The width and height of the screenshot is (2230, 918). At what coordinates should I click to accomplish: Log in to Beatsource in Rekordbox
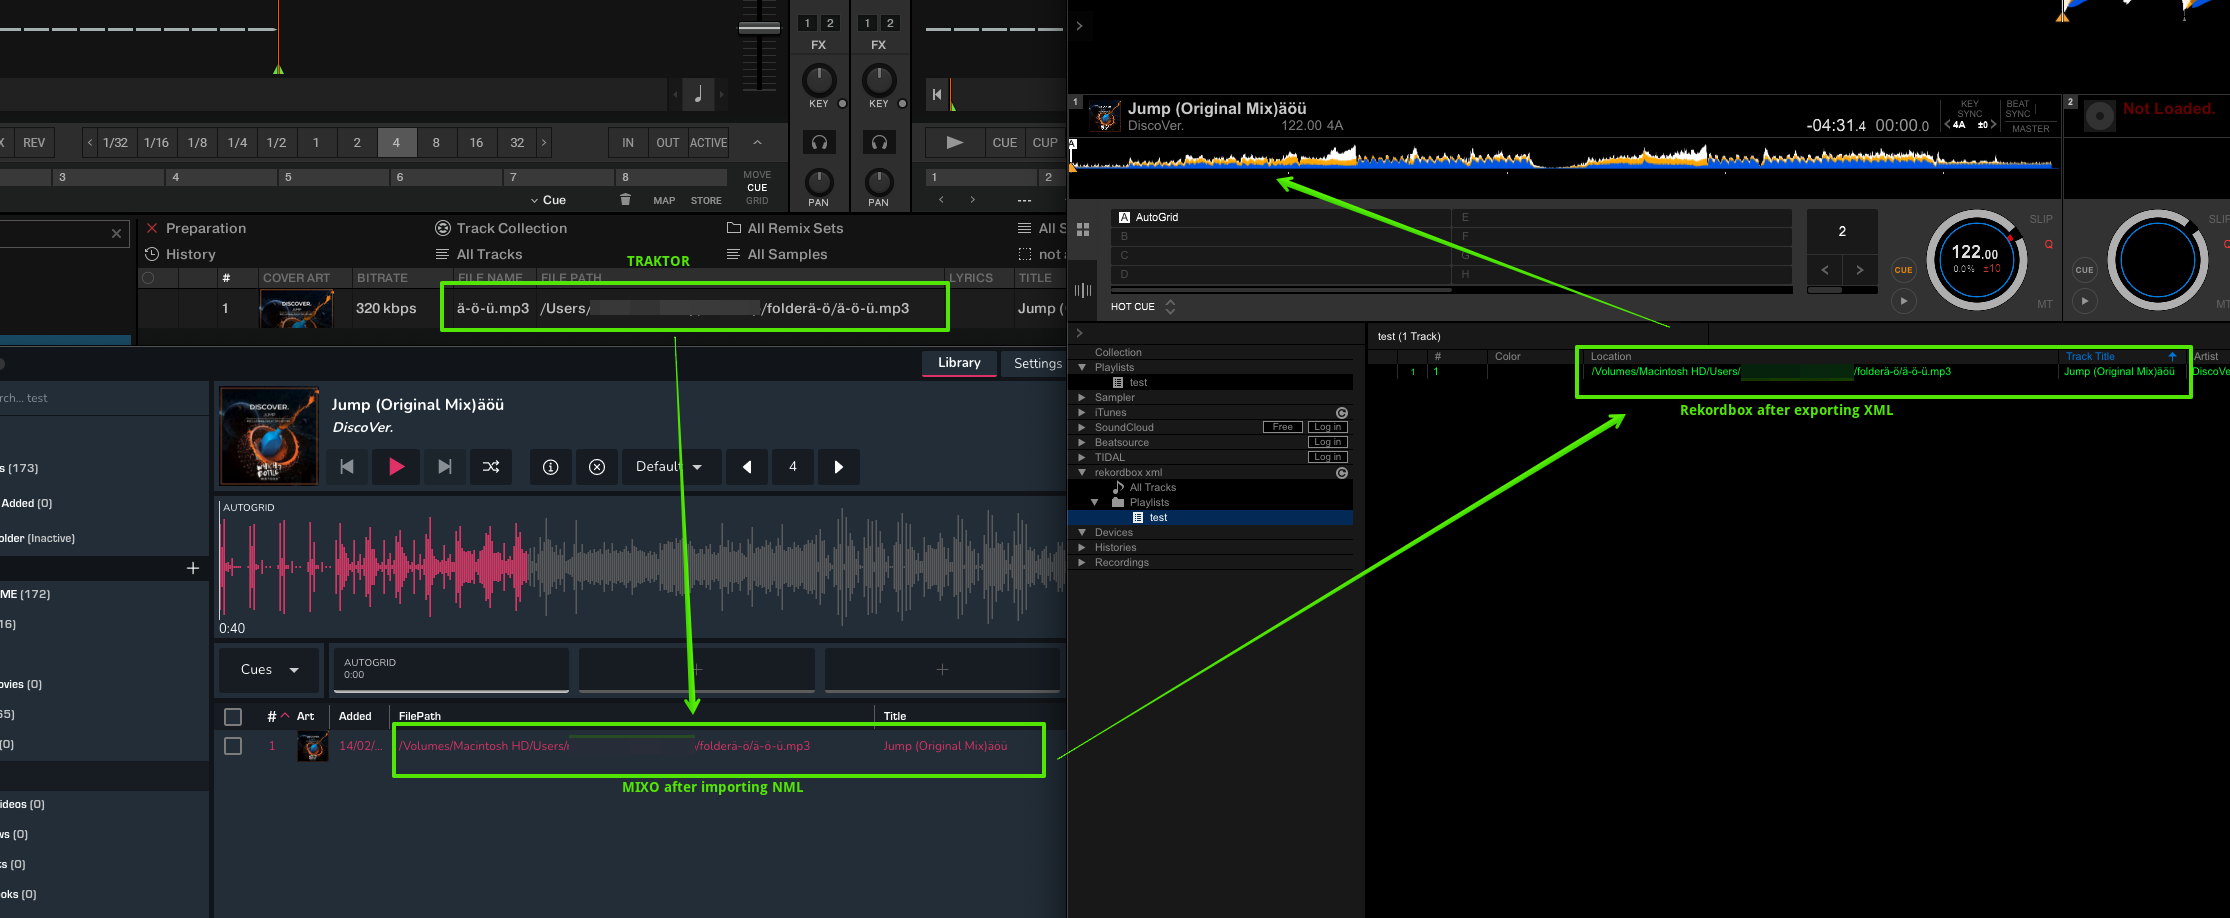point(1328,442)
